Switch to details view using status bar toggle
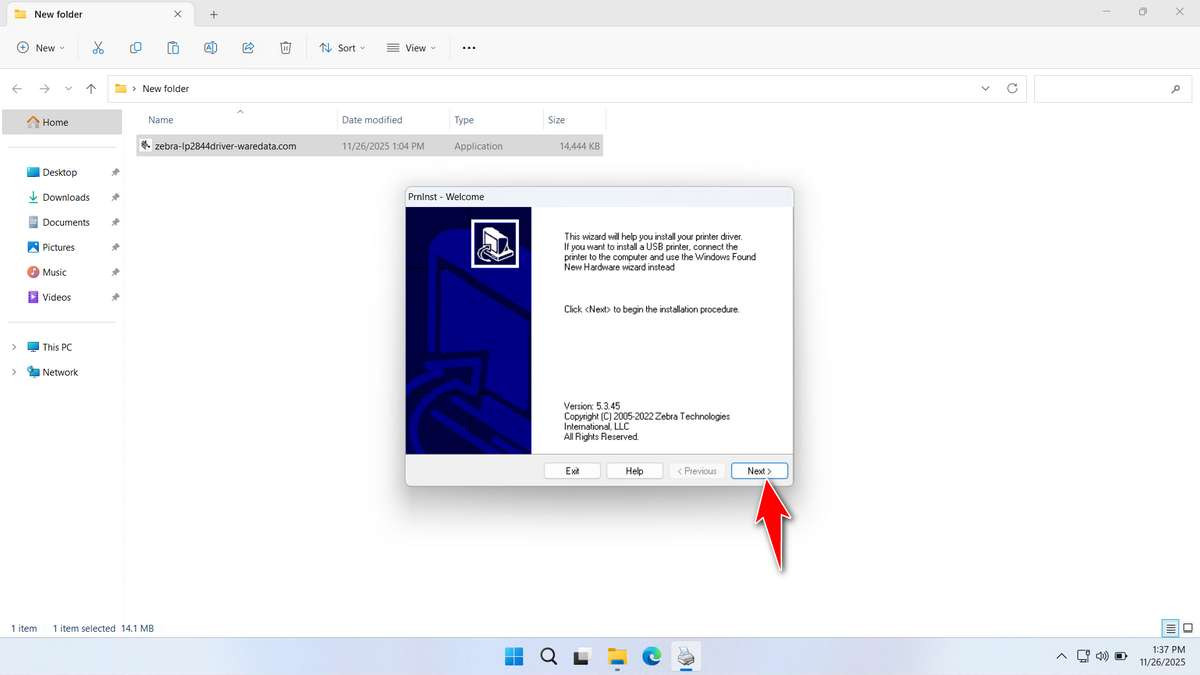 click(x=1169, y=628)
